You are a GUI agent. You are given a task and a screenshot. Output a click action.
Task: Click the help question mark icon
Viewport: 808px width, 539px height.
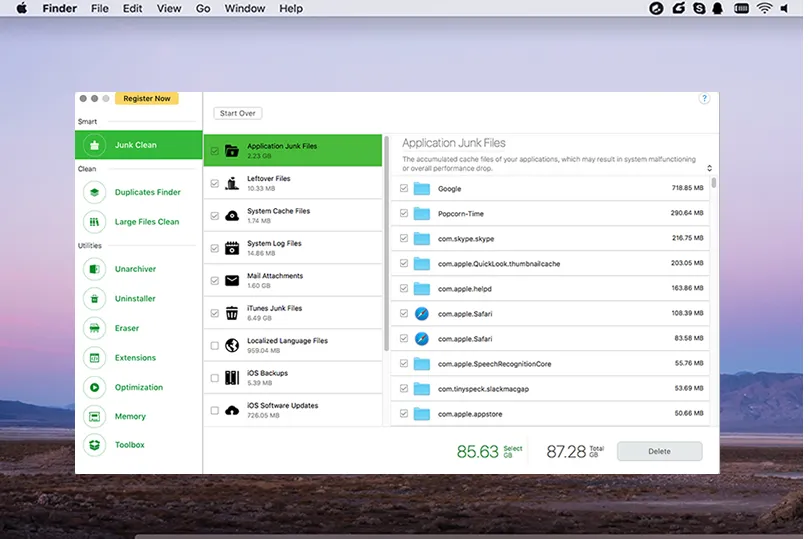(x=704, y=99)
